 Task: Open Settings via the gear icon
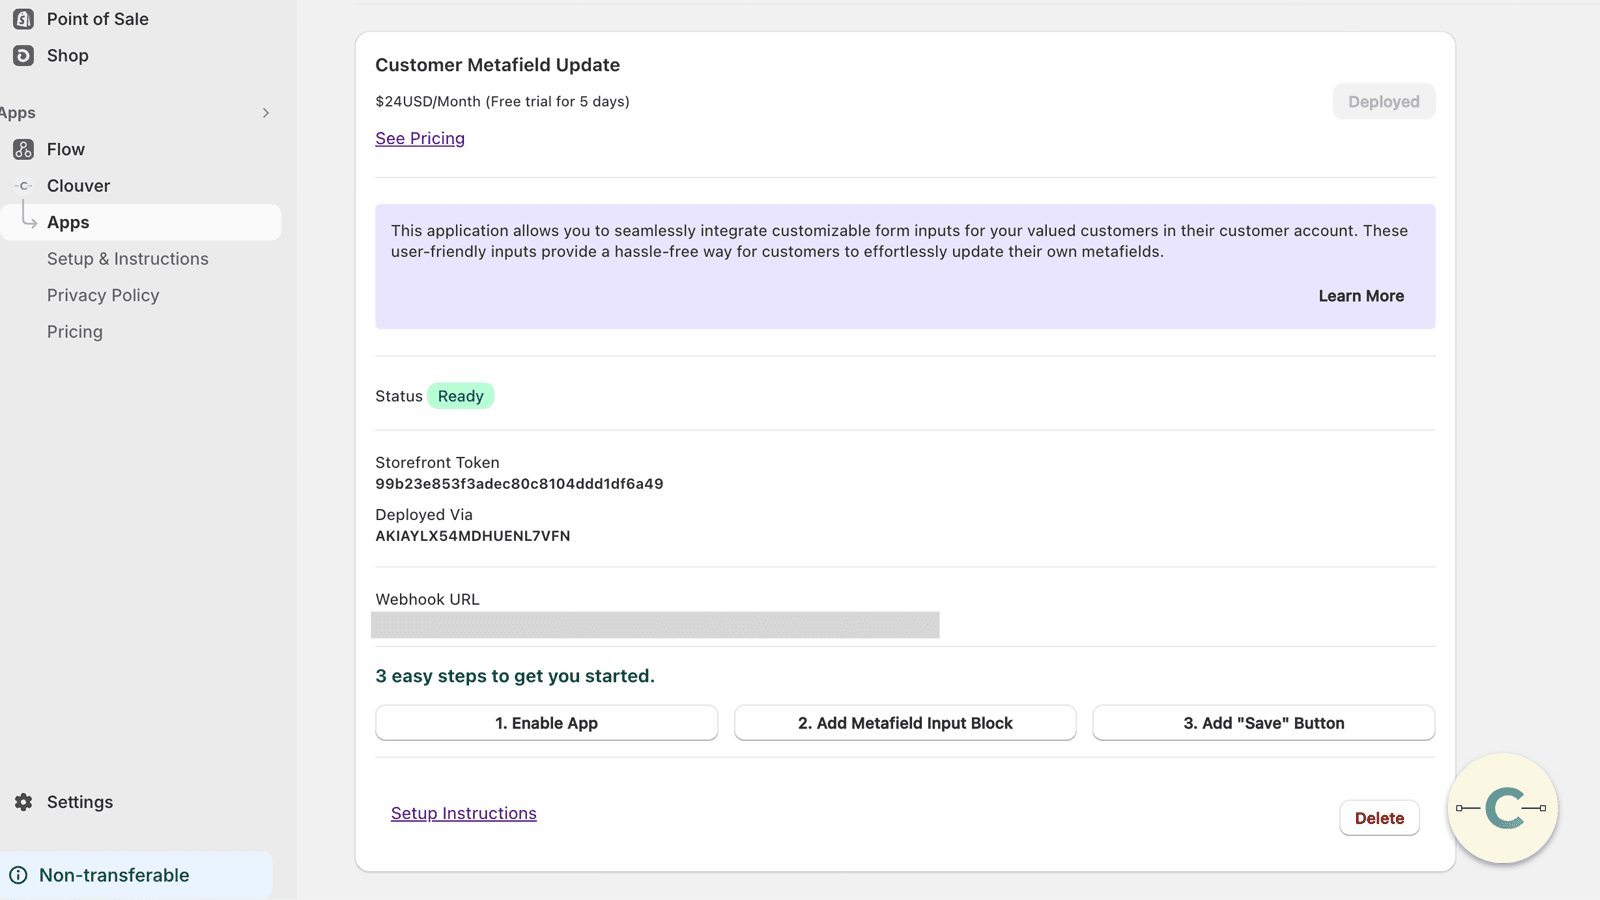tap(22, 801)
